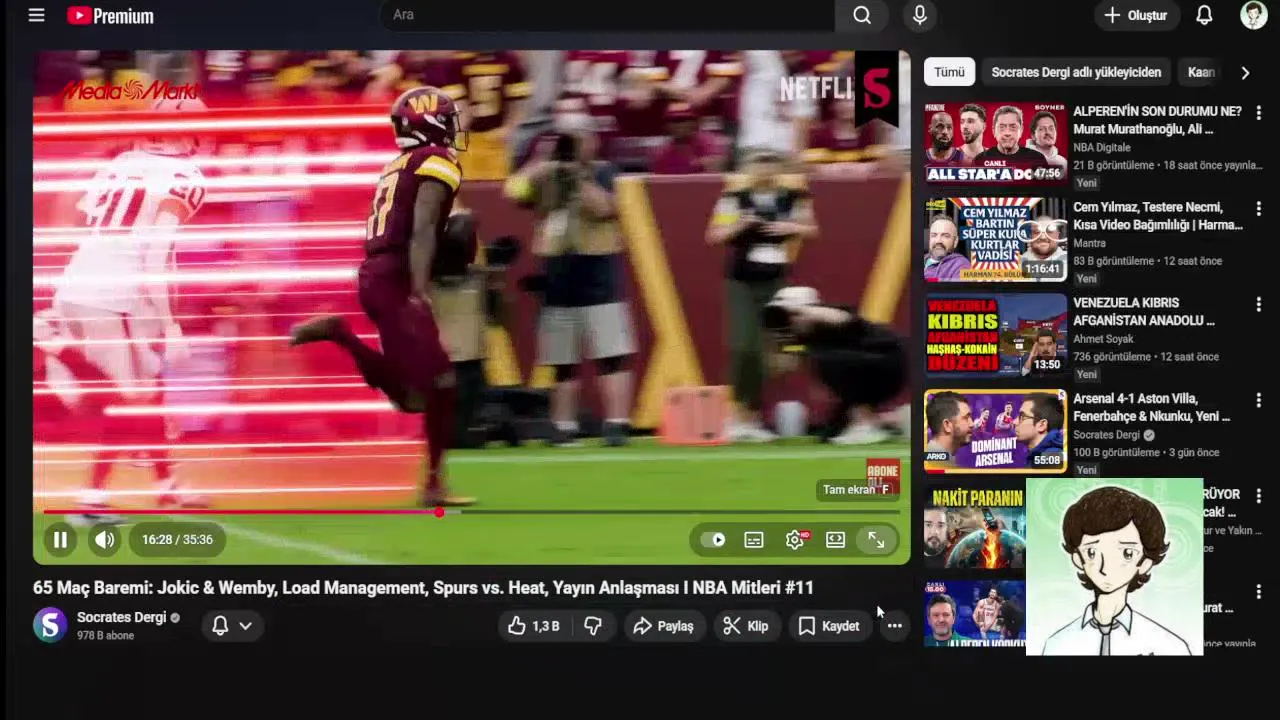Select Socrates Dergi adlı yükleyiciden chip
This screenshot has height=720, width=1280.
[x=1076, y=72]
